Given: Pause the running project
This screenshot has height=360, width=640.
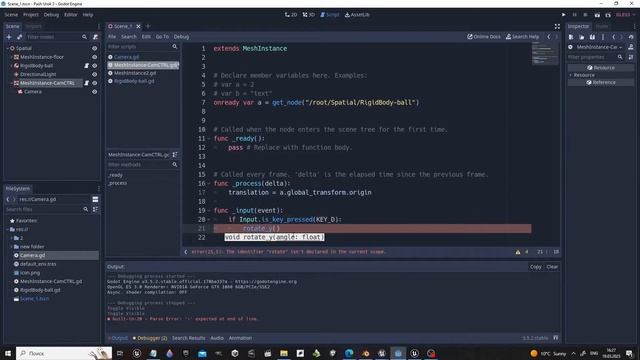Looking at the screenshot, I should click(x=574, y=15).
